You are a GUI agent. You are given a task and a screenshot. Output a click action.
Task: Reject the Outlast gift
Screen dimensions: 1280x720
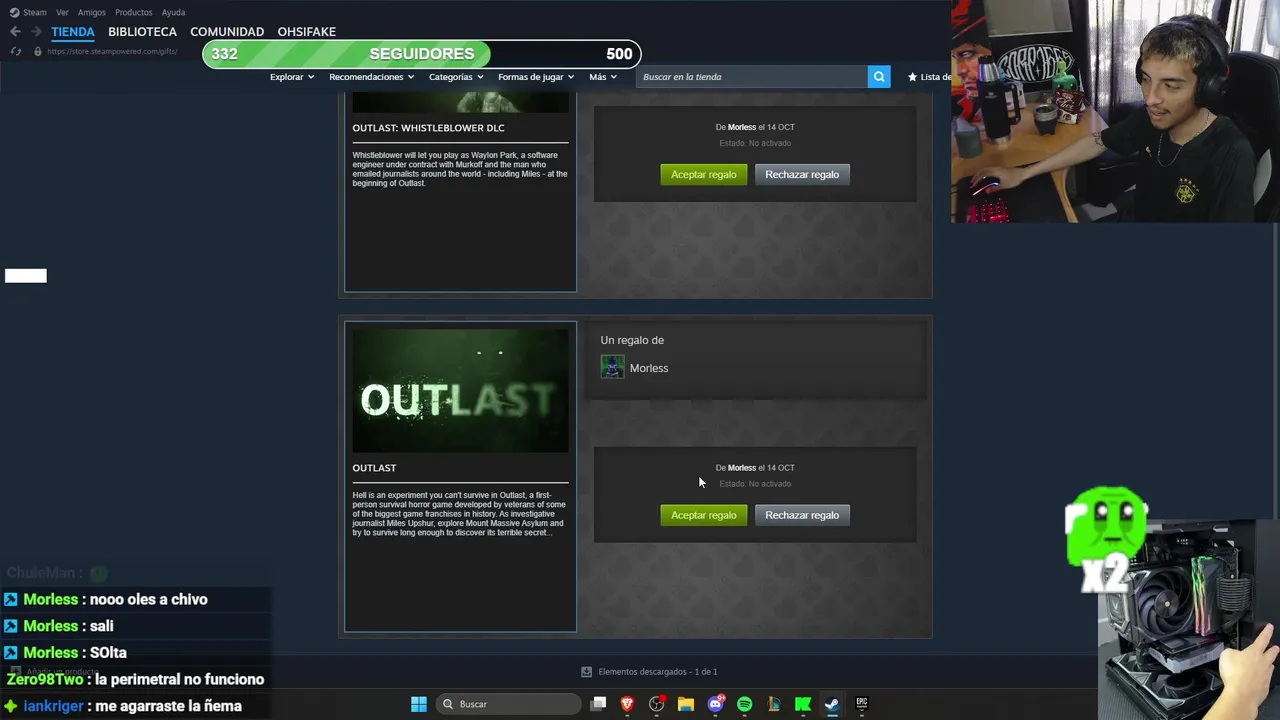click(802, 515)
